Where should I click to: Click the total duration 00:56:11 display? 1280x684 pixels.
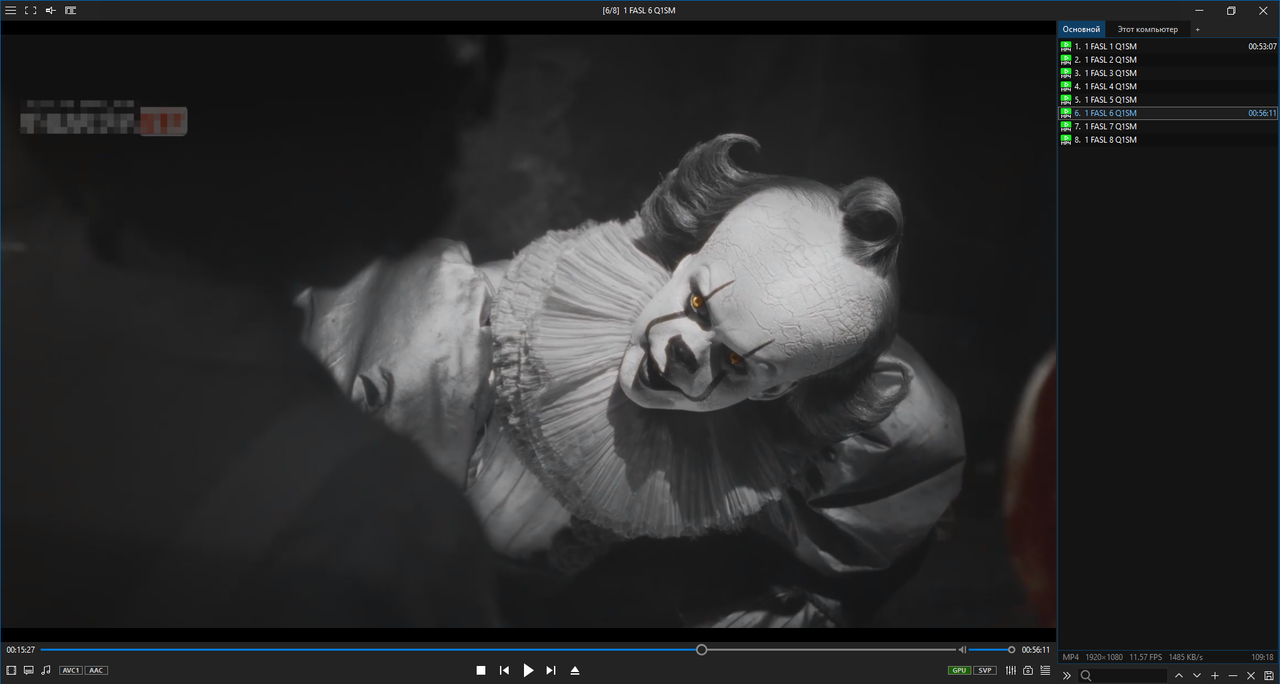pyautogui.click(x=1036, y=650)
